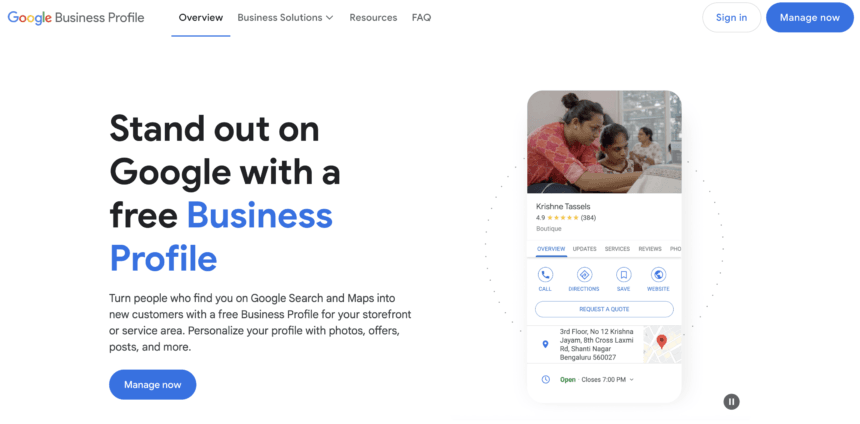The height and width of the screenshot is (424, 860).
Task: Select the OVERVIEW tab in phone preview
Action: coord(551,249)
